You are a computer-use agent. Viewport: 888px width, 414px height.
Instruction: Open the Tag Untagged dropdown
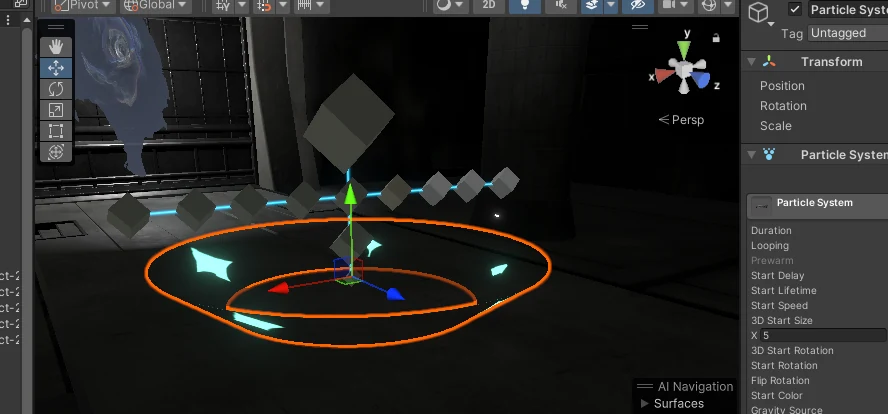coord(848,33)
